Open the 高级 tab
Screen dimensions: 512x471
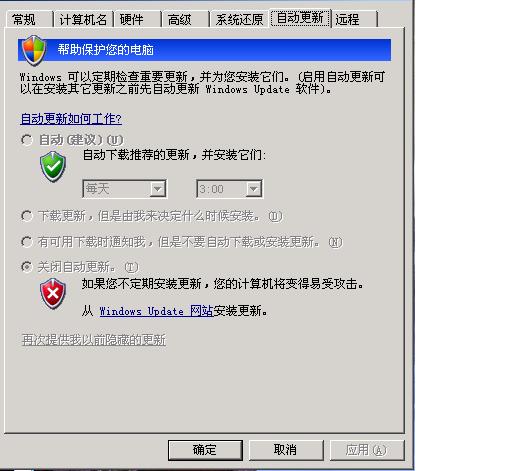tap(185, 19)
